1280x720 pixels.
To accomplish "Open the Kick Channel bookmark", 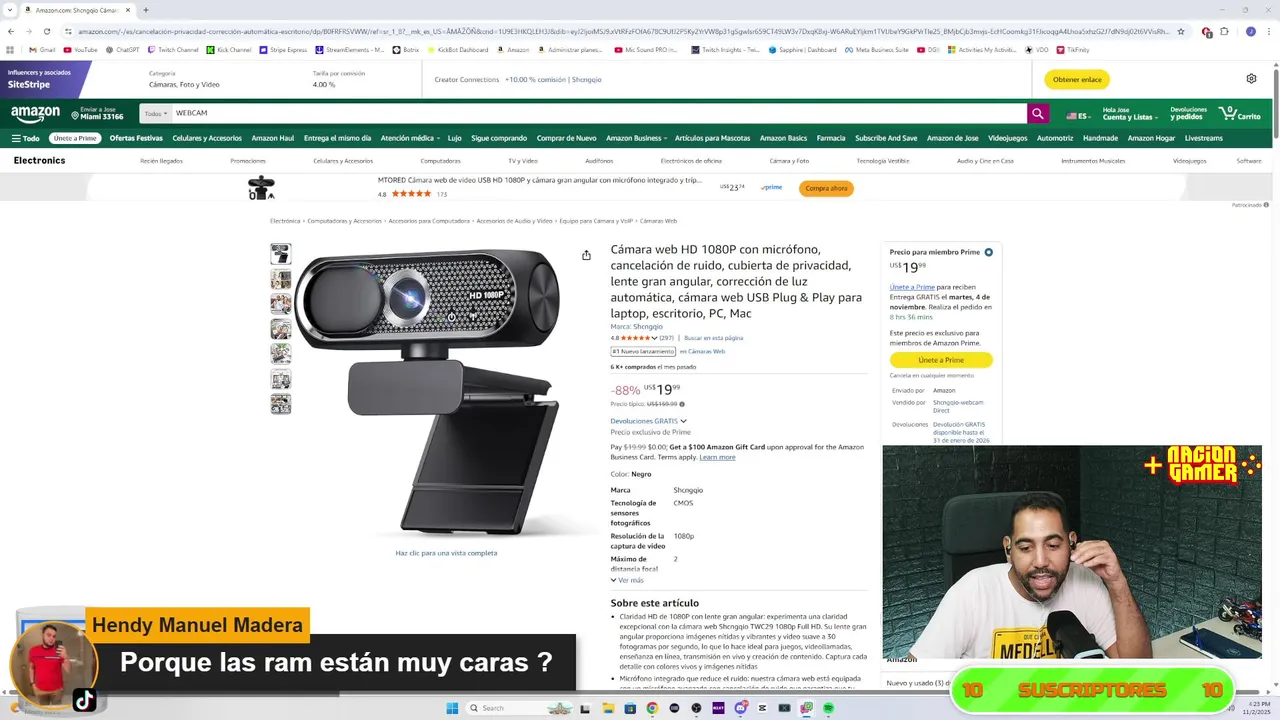I will 229,49.
